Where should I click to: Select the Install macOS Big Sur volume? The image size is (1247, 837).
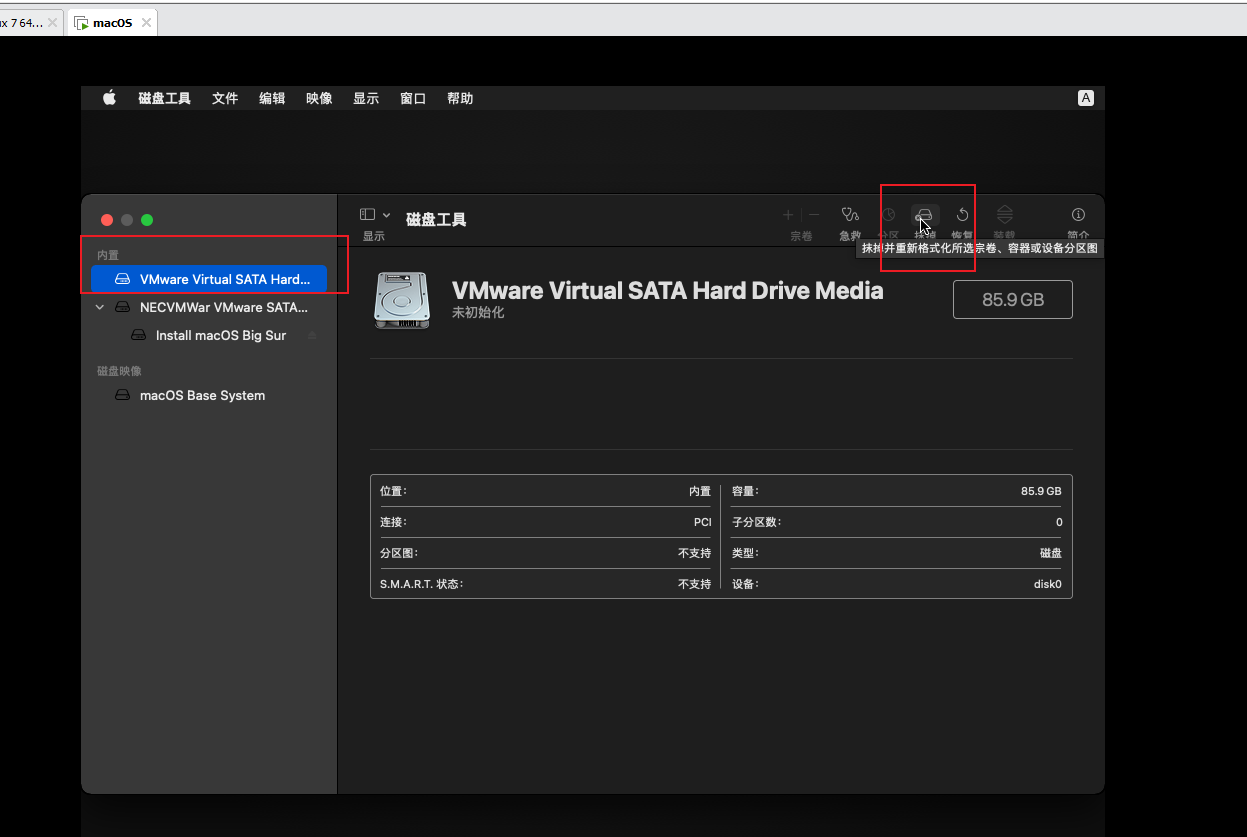pos(209,335)
